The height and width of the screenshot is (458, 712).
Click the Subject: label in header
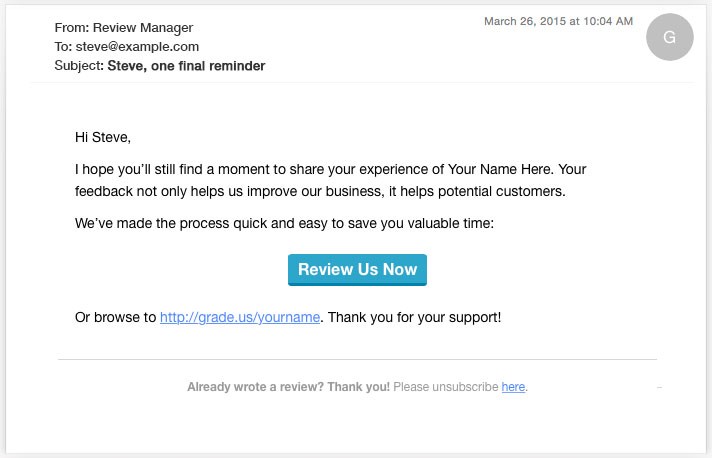coord(79,66)
